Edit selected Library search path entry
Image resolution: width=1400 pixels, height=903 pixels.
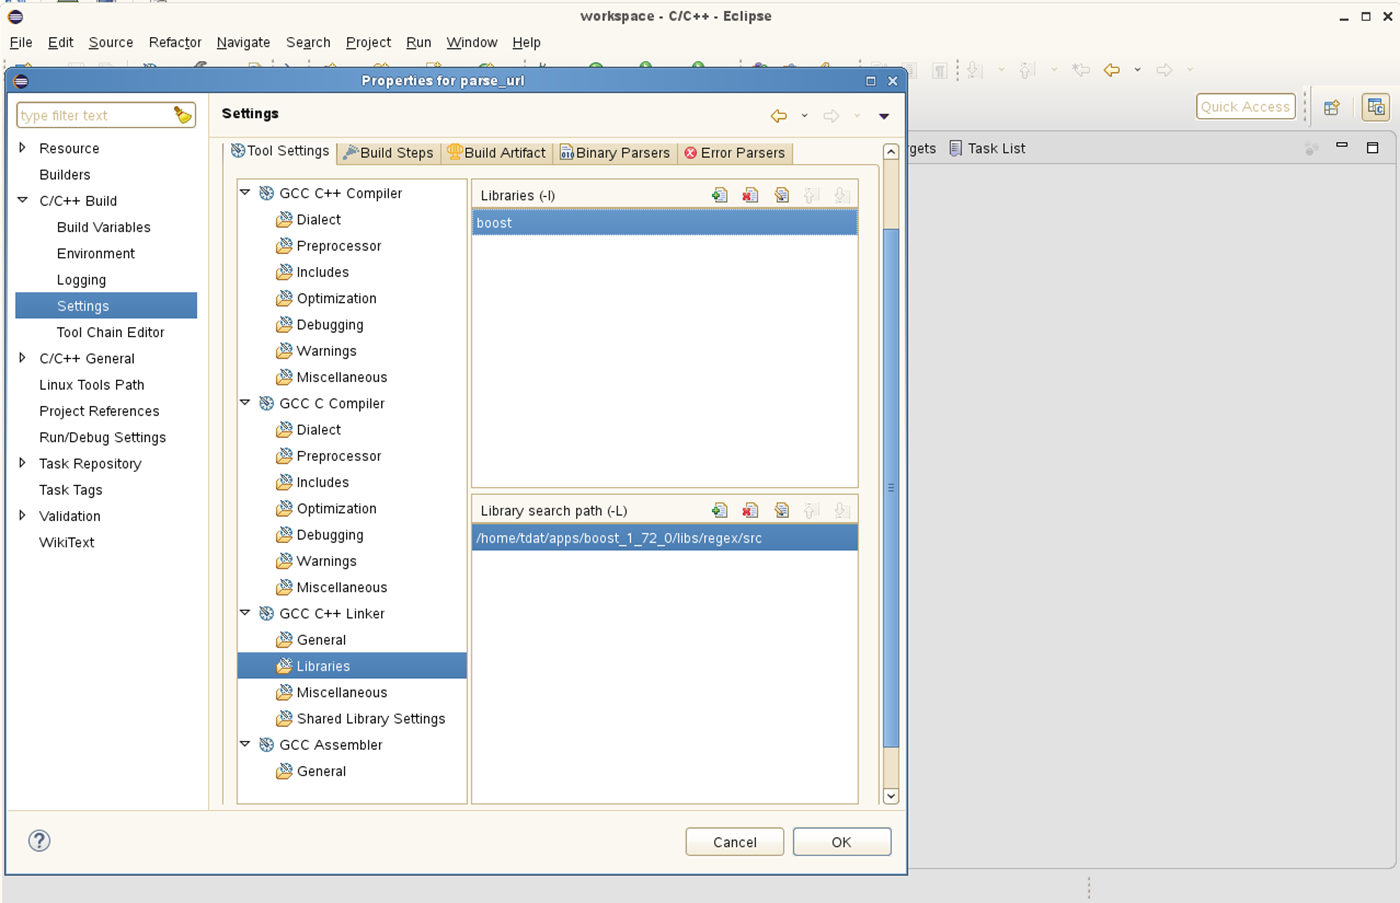[781, 510]
